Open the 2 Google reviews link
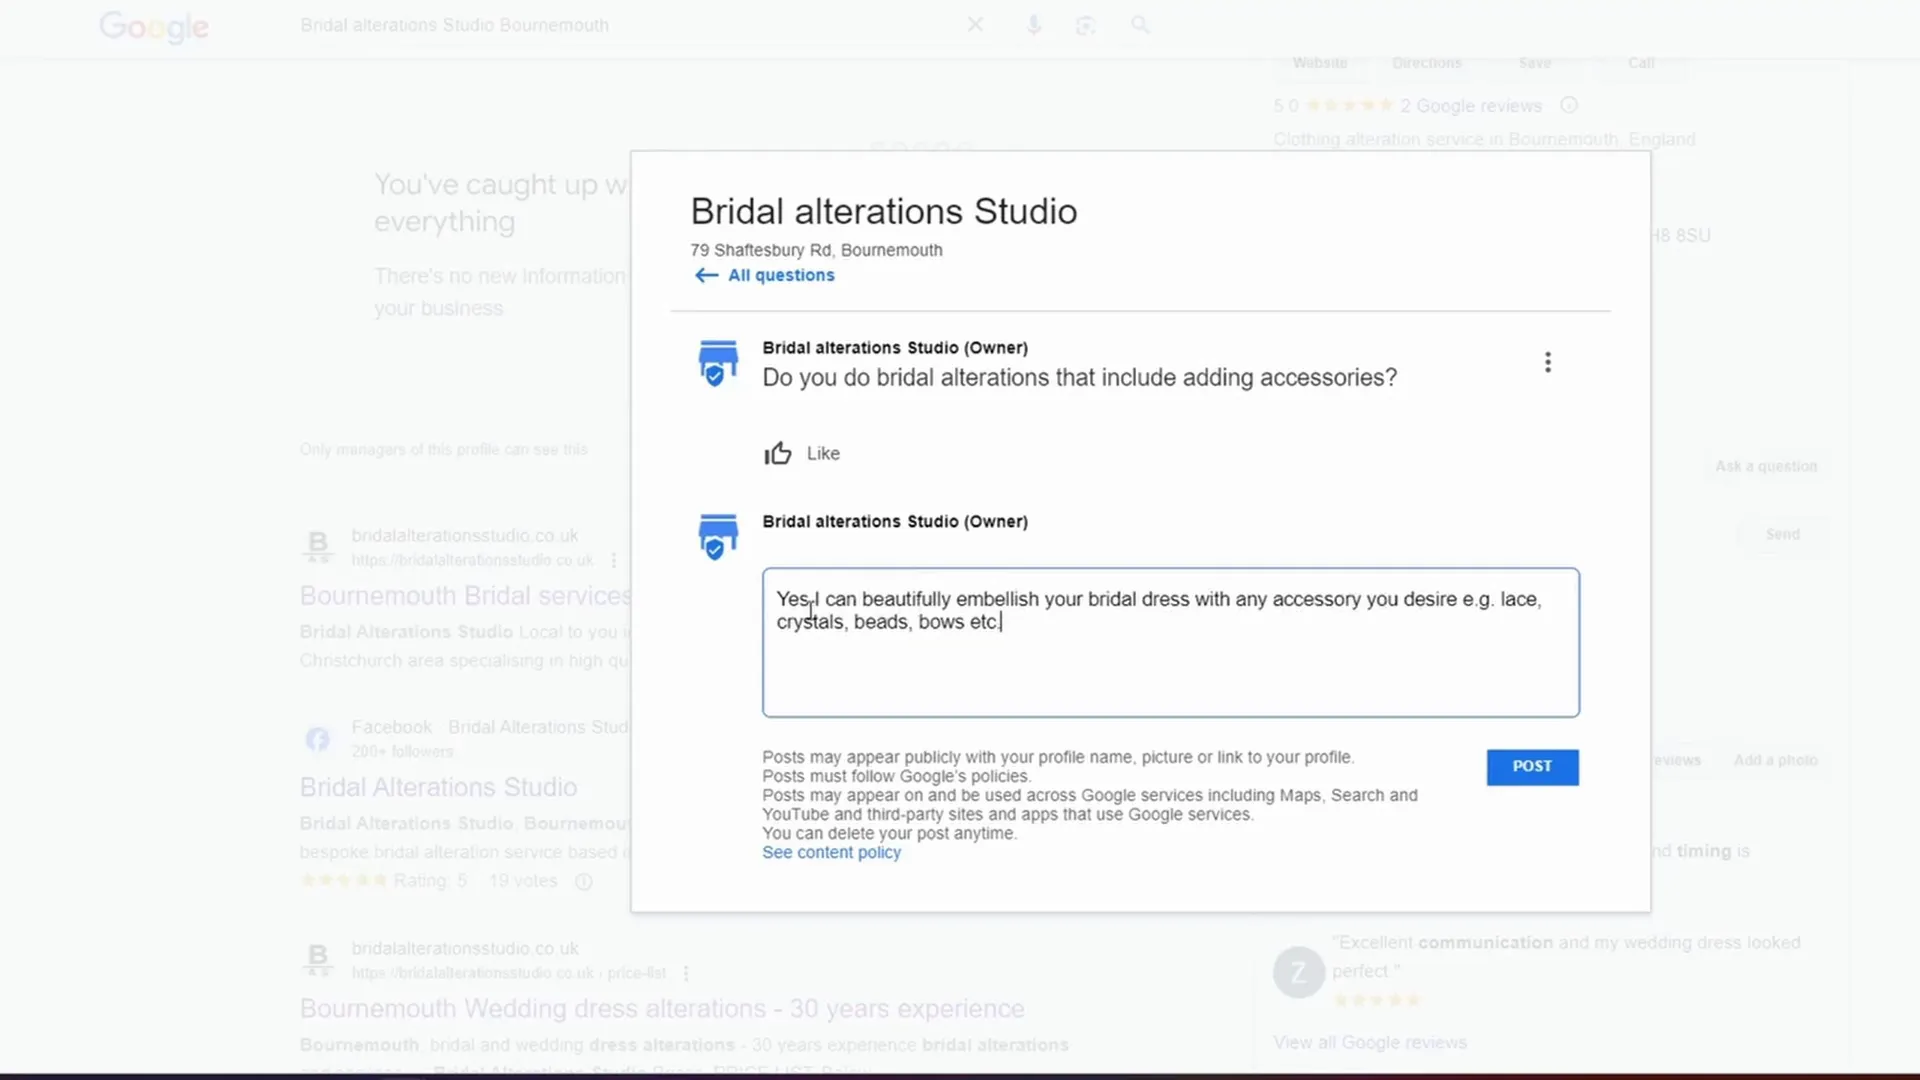 1471,105
